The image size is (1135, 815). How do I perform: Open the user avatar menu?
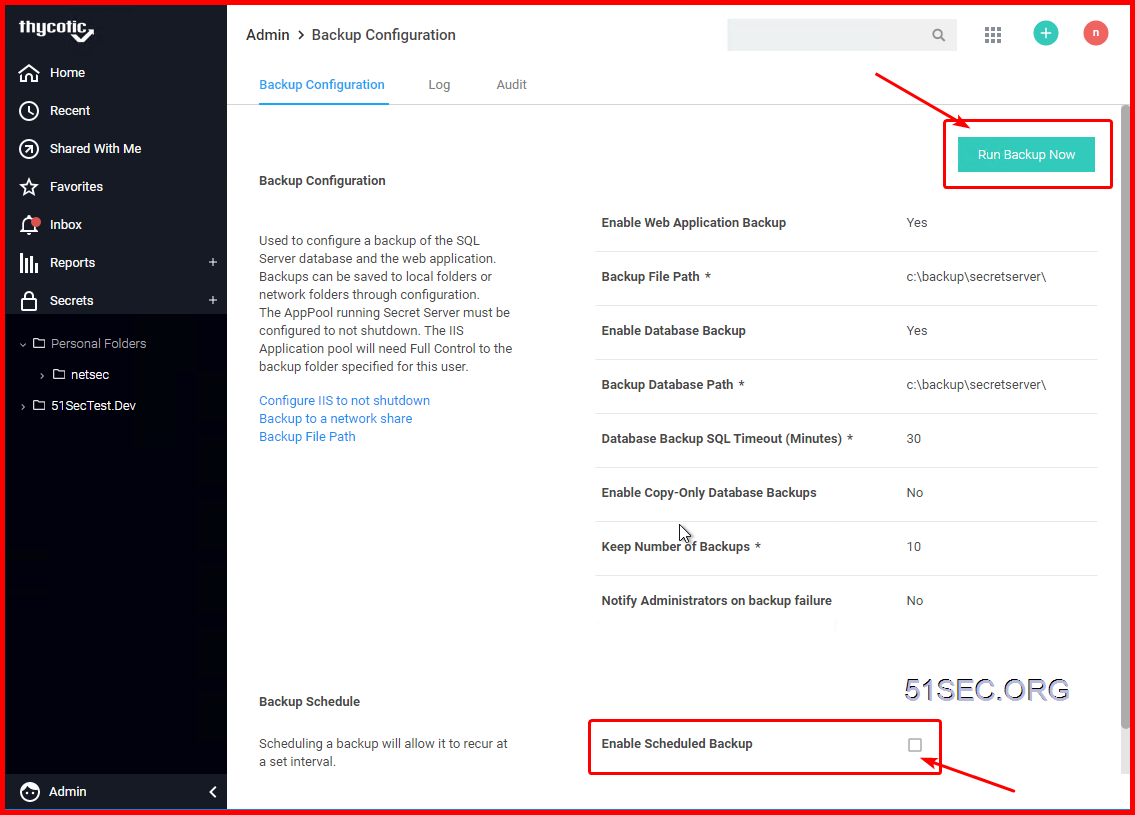[1095, 33]
